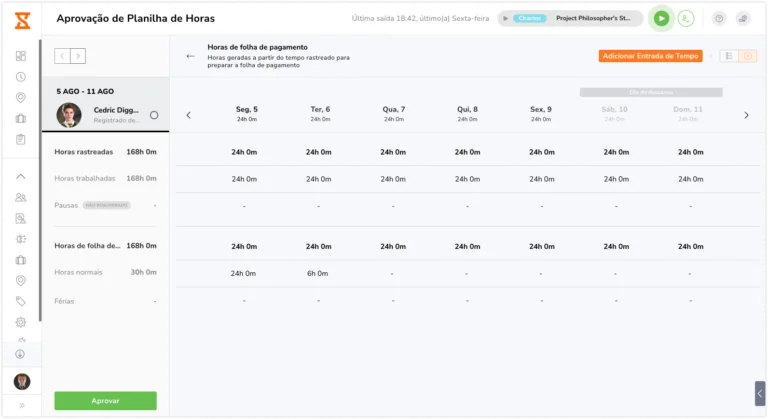Show previous days with week left chevron
768x419 pixels.
pyautogui.click(x=189, y=115)
